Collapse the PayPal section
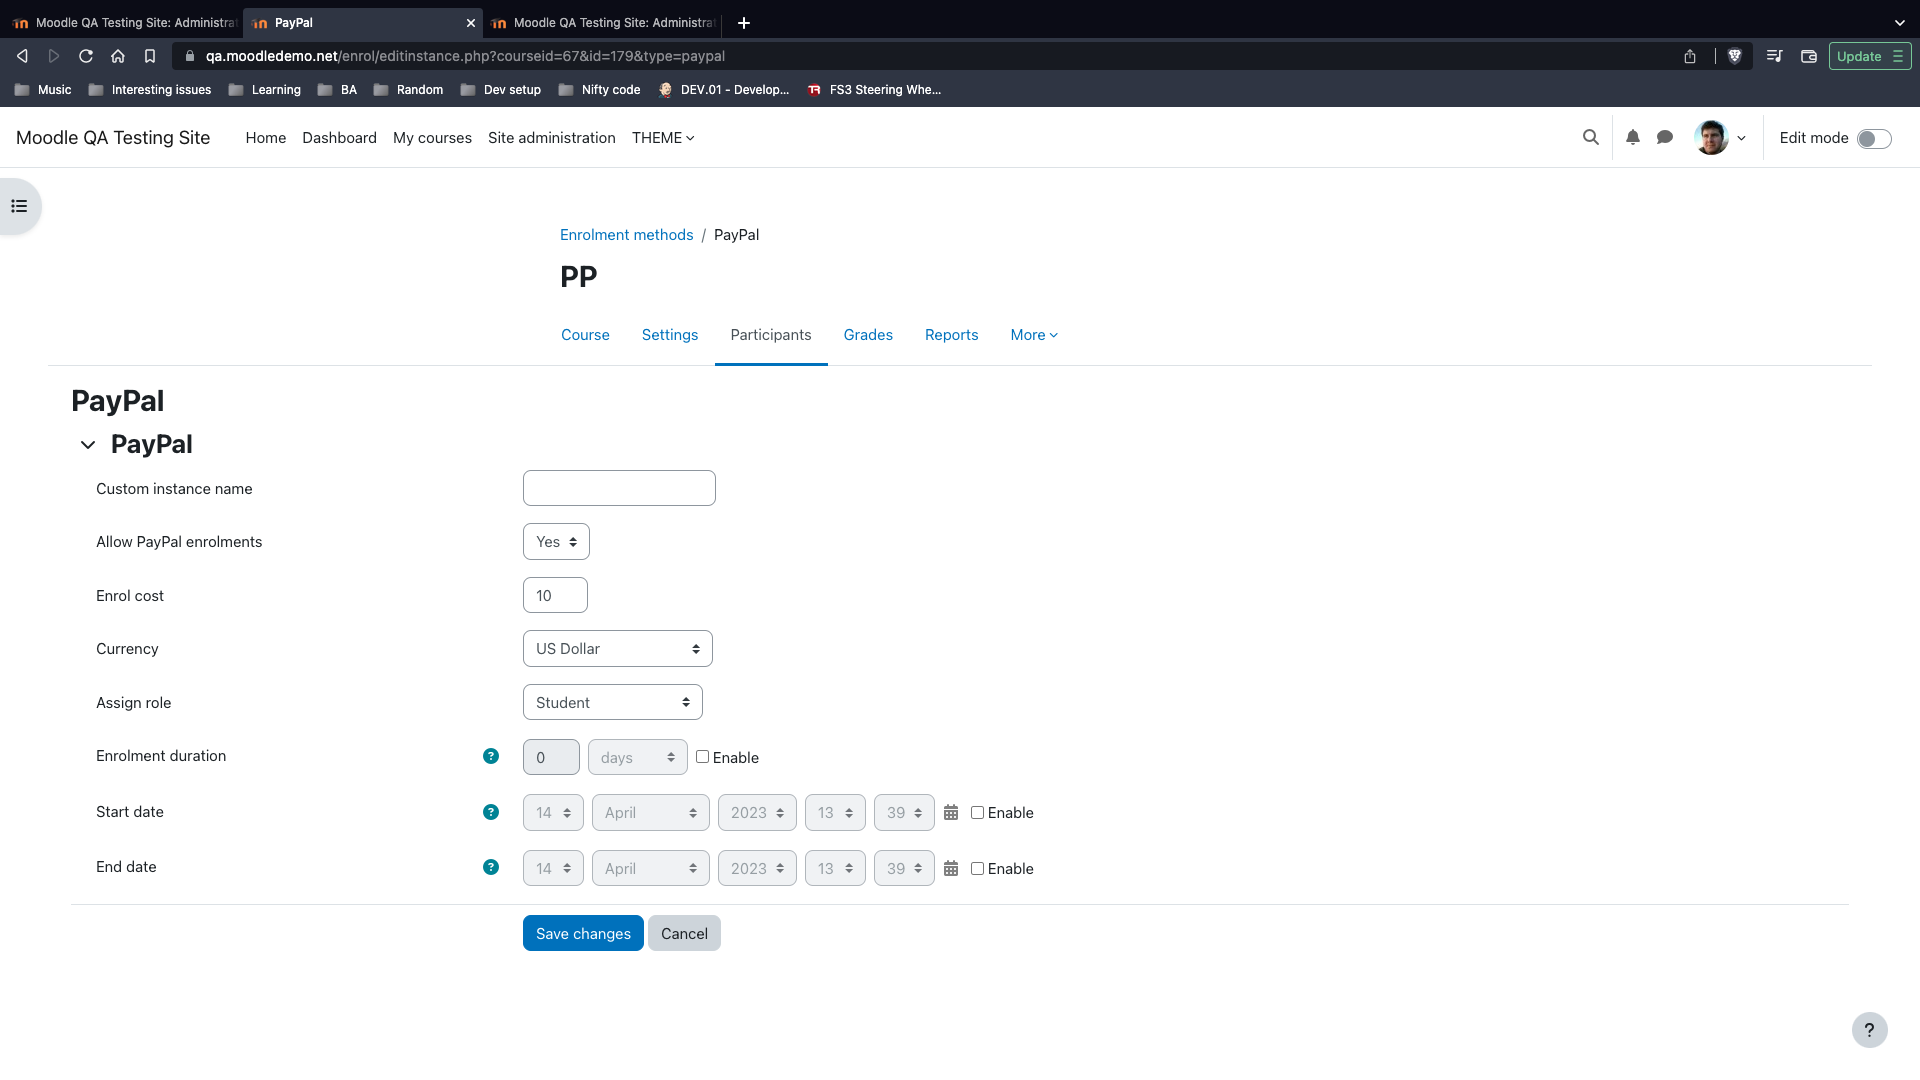 click(88, 445)
